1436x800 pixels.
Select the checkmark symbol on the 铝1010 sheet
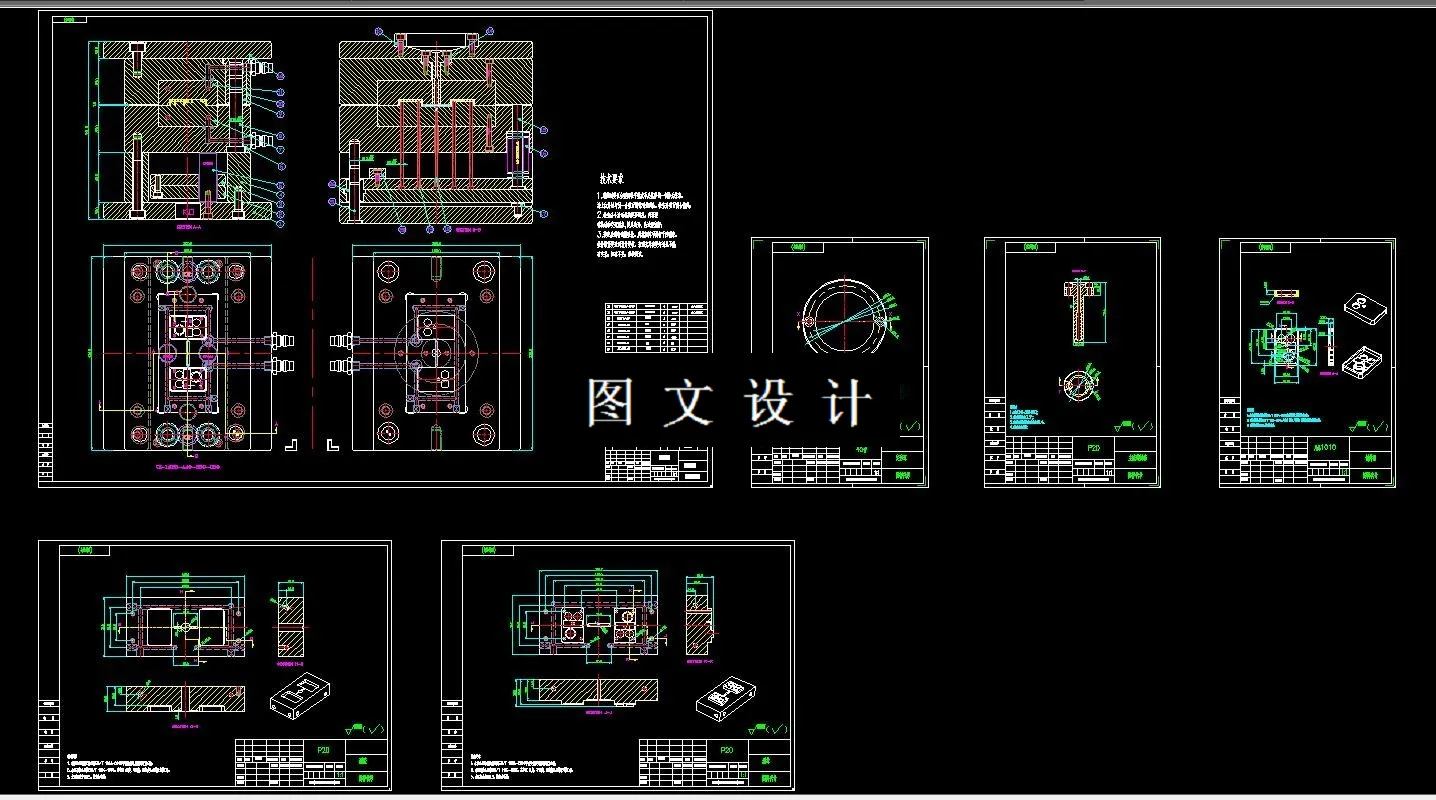(x=1377, y=425)
